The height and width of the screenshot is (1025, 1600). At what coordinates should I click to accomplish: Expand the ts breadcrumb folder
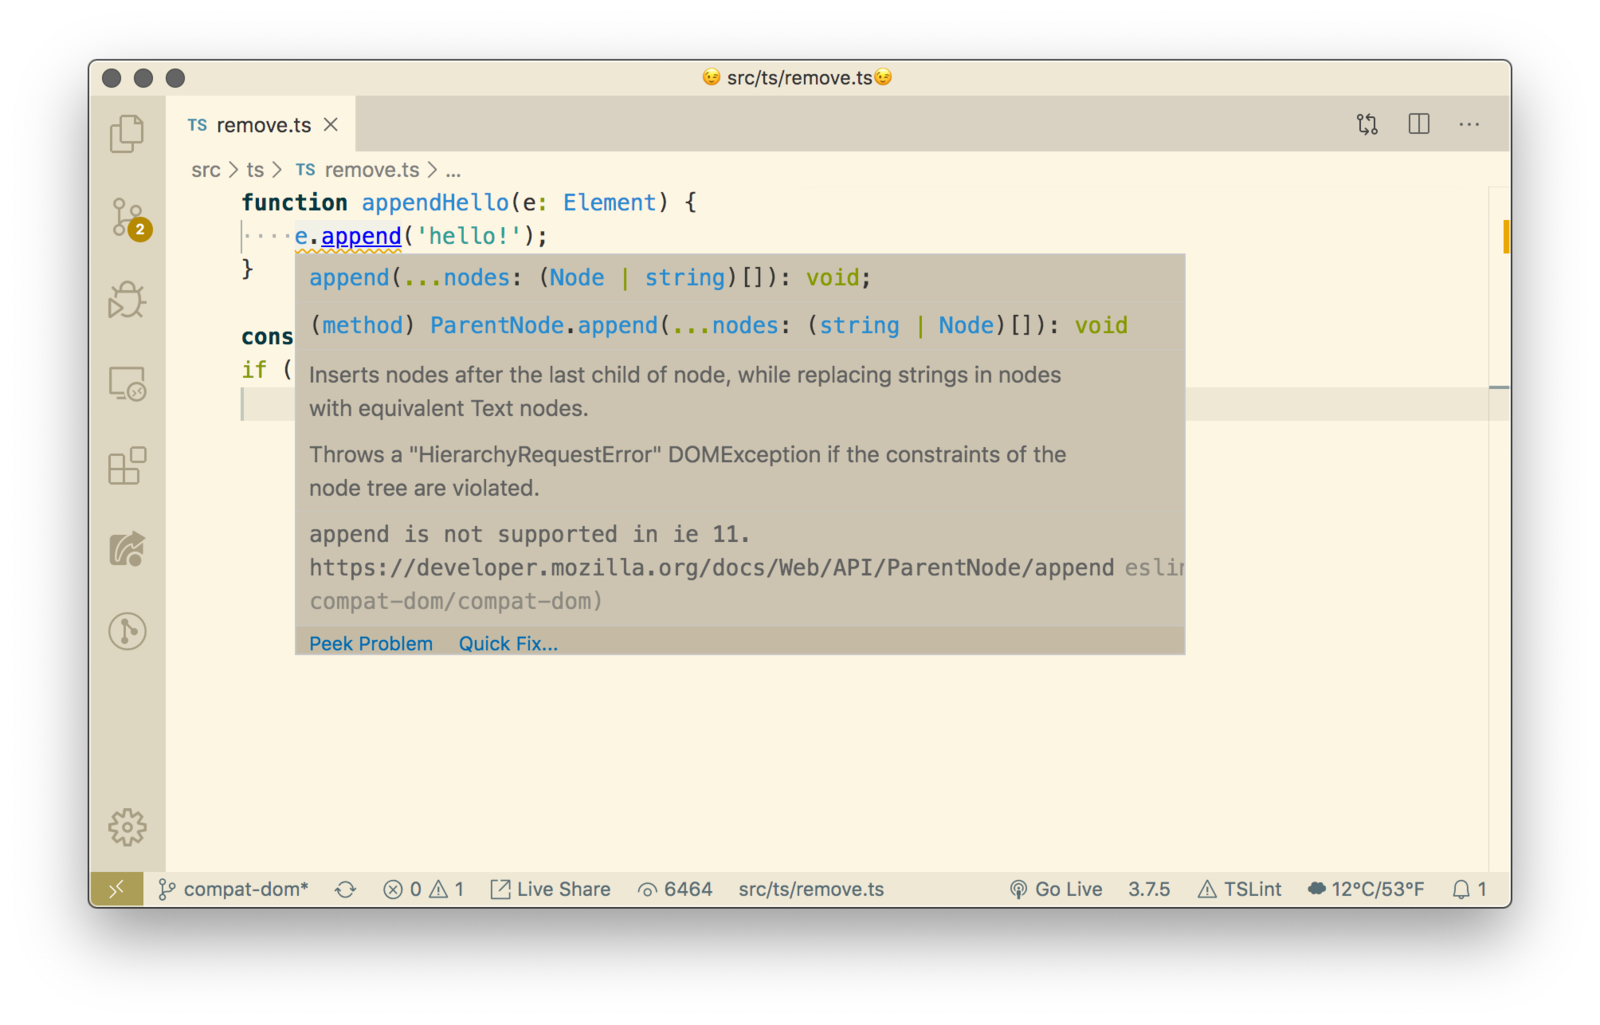[x=254, y=170]
